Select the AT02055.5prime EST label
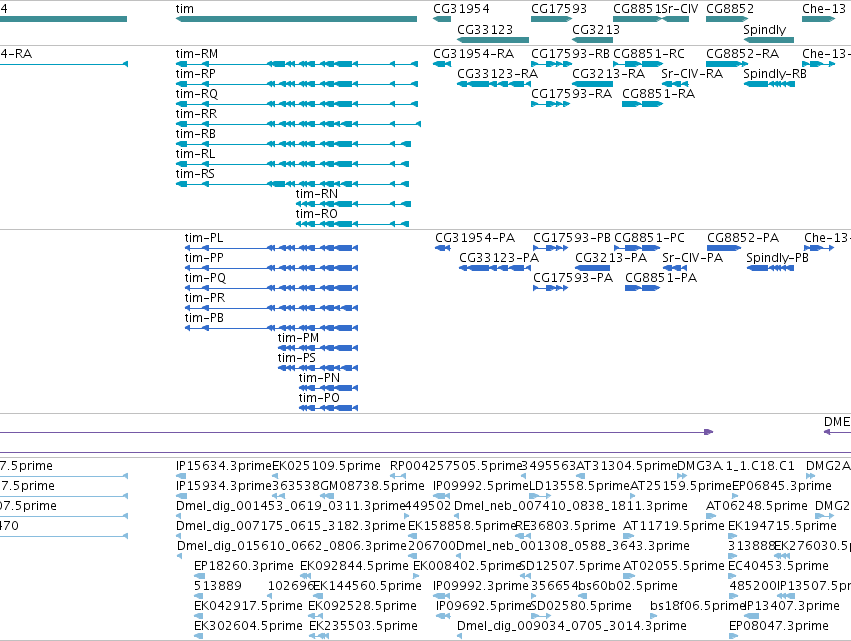 click(674, 566)
